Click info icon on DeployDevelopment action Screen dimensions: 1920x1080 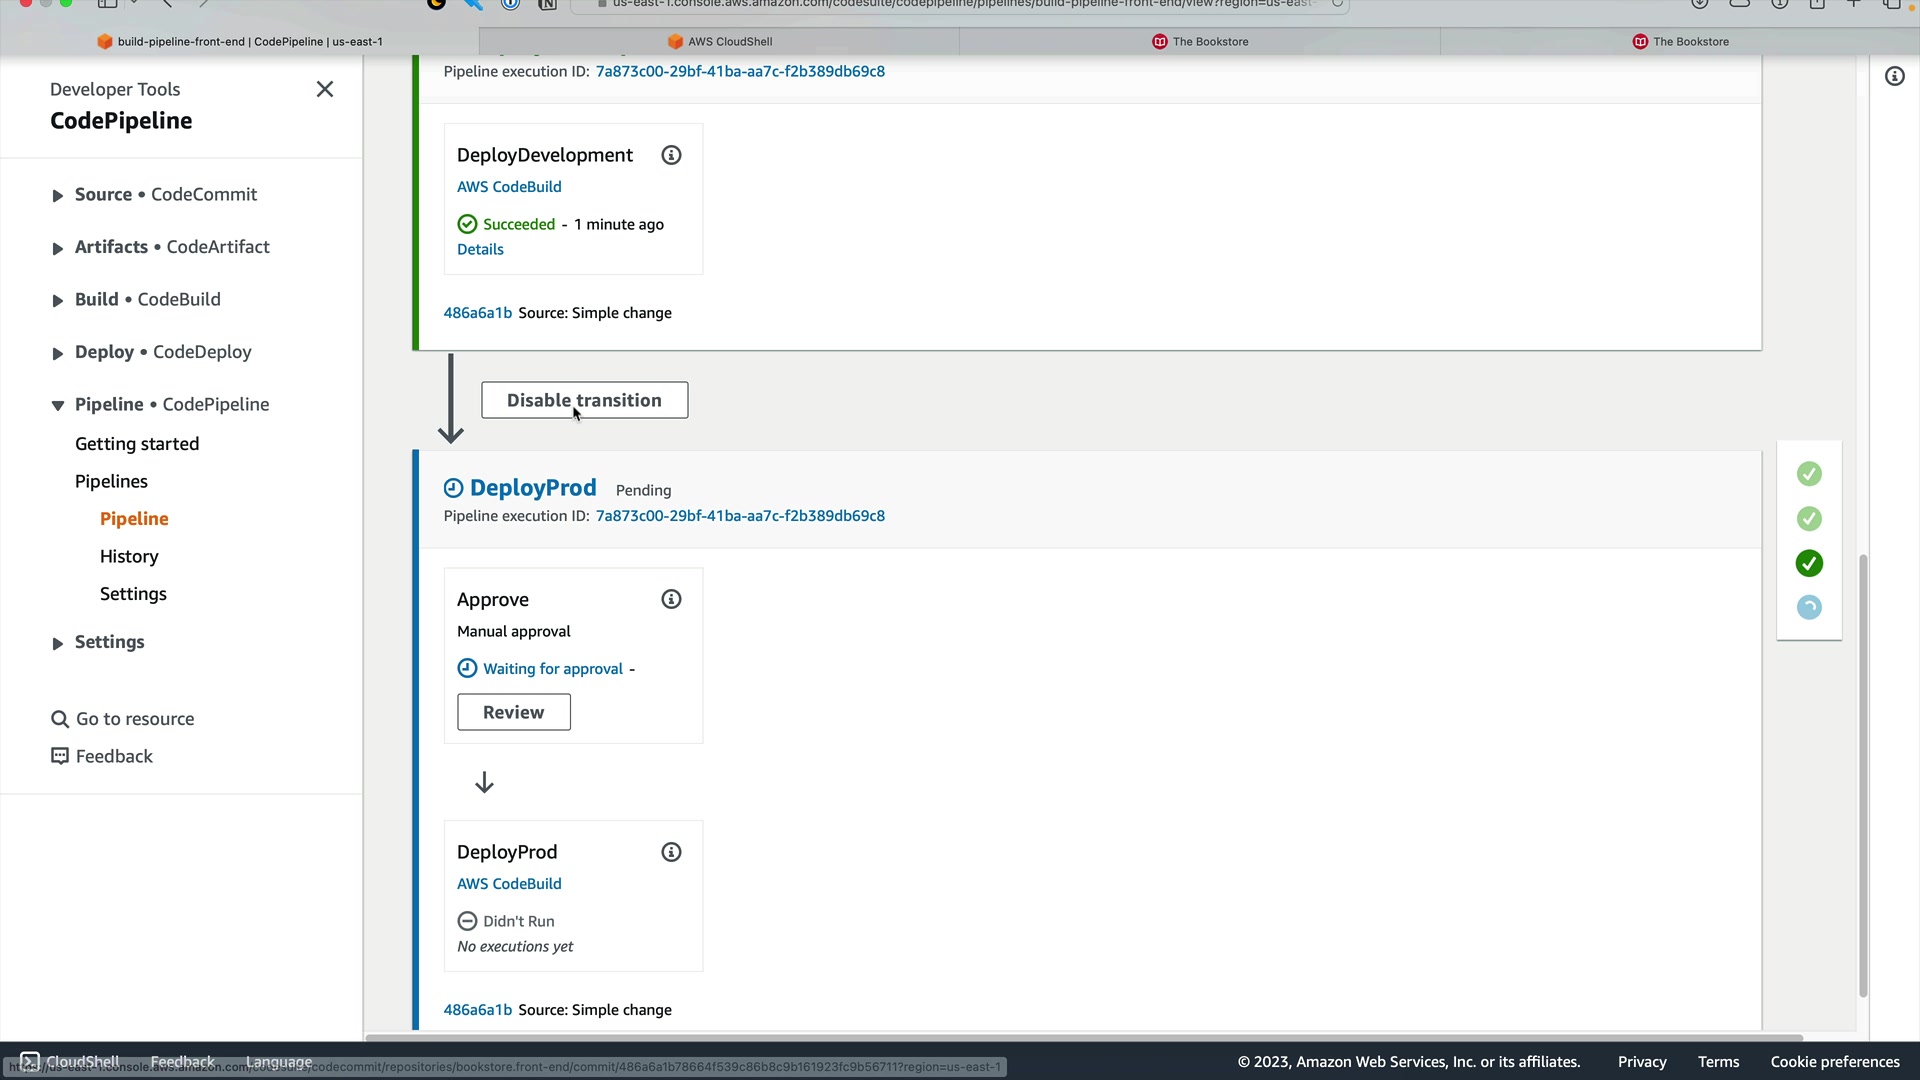pos(671,155)
